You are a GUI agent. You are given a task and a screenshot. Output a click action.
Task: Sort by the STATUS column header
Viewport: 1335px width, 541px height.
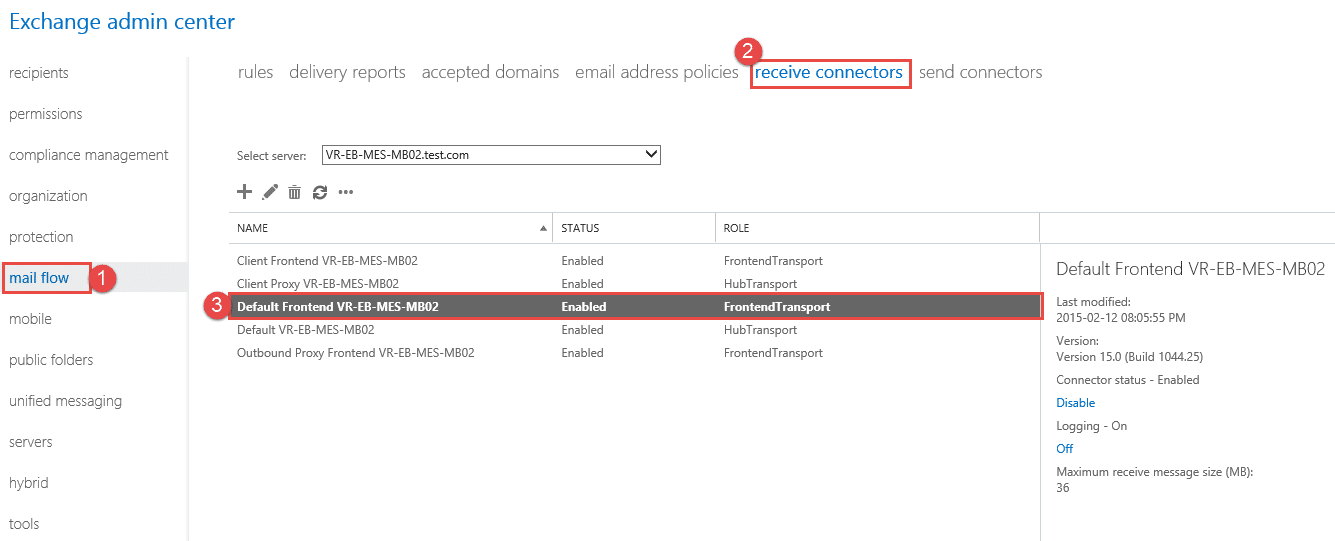click(x=634, y=228)
